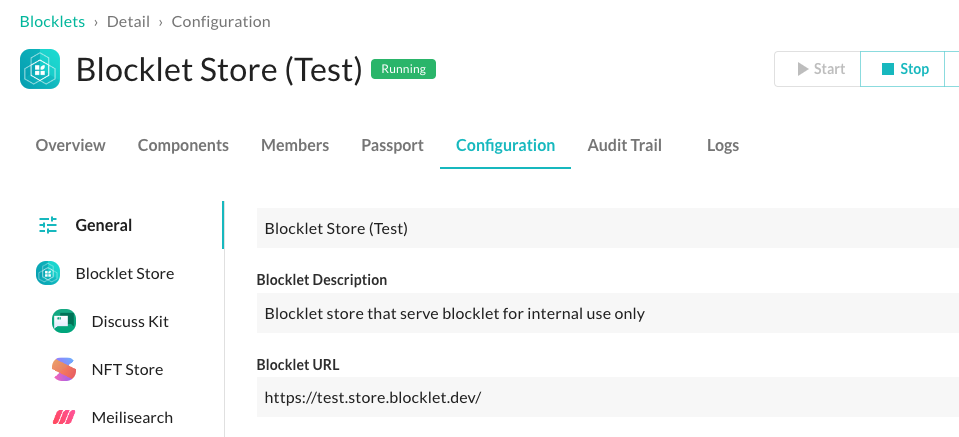Screen dimensions: 959x437
Task: Switch to the Components tab
Action: [x=183, y=145]
